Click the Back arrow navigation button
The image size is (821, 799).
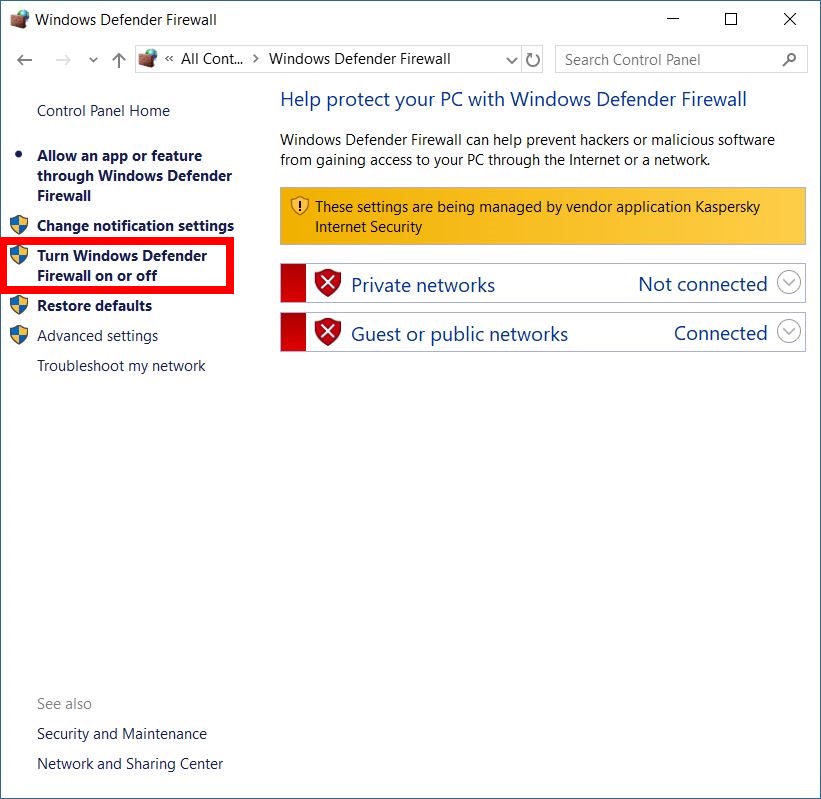point(25,60)
